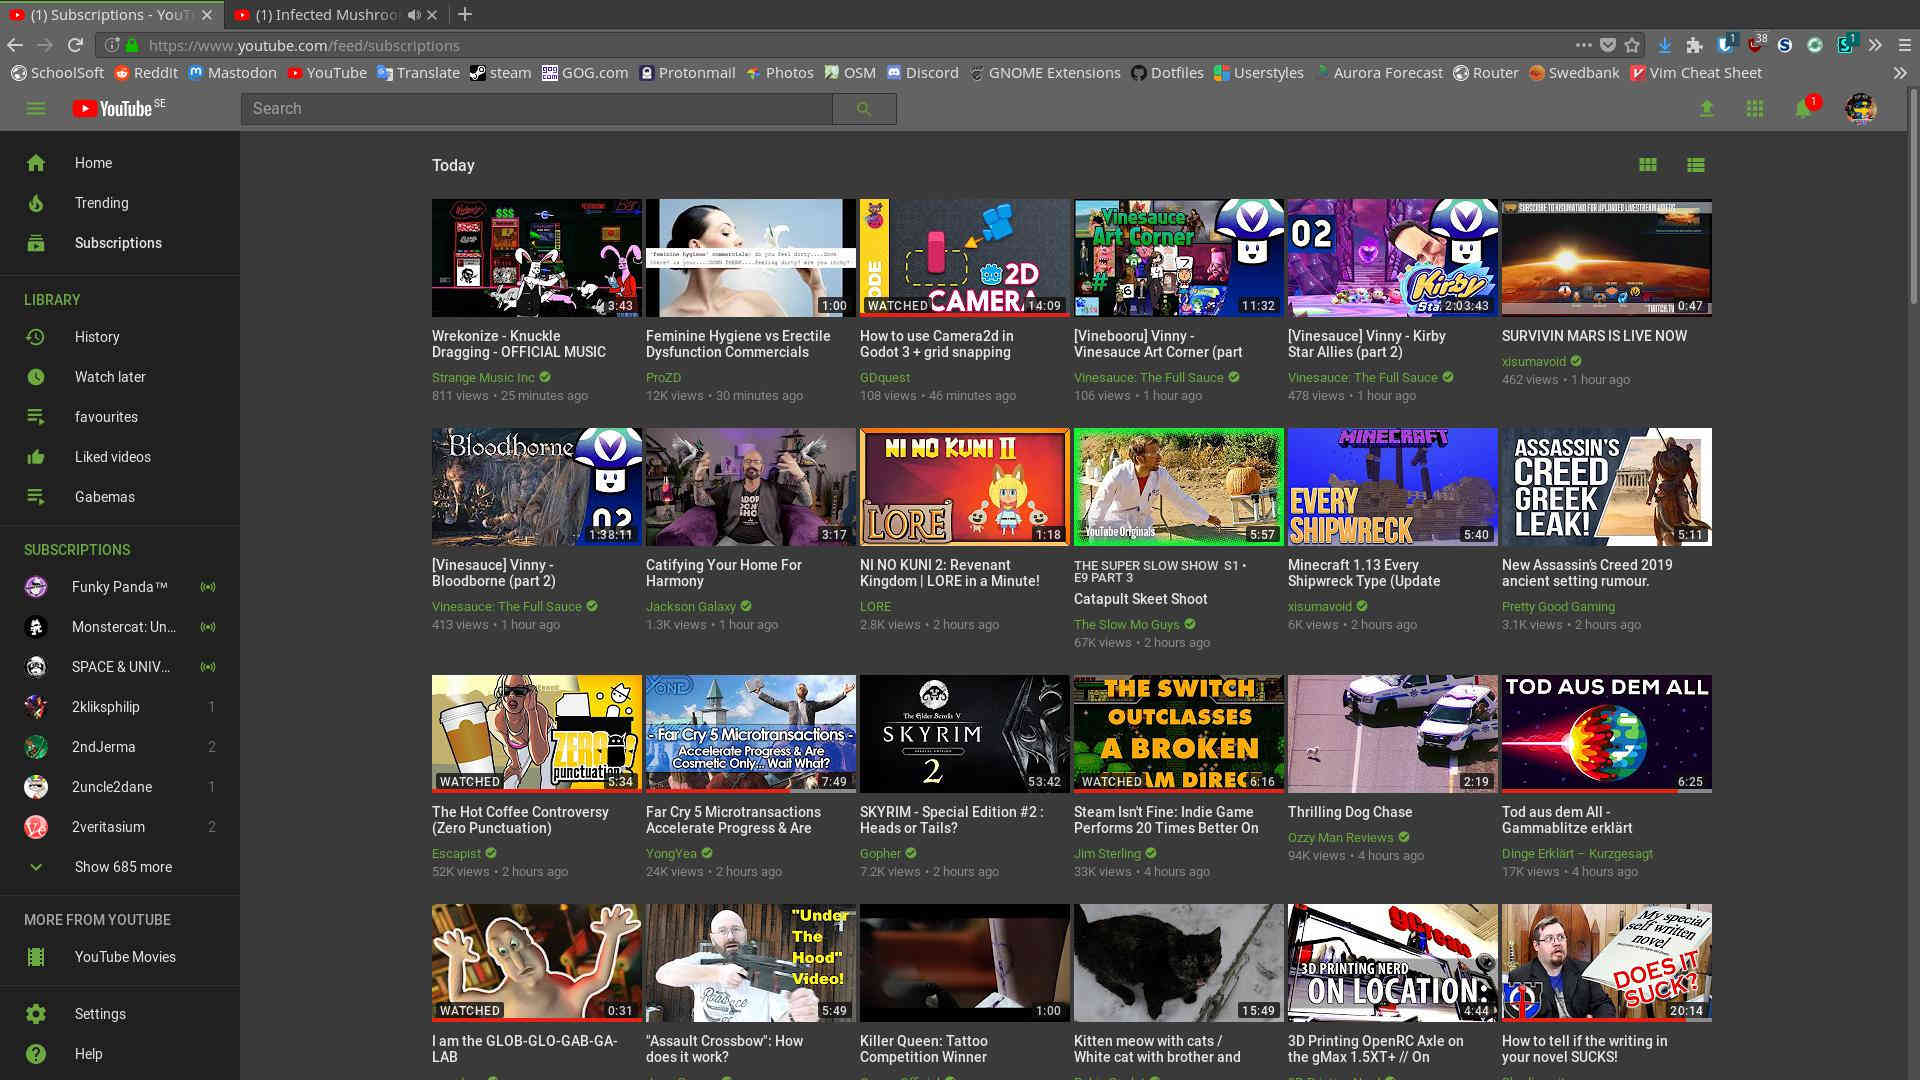Open History in Library
Image resolution: width=1920 pixels, height=1080 pixels.
(120, 337)
